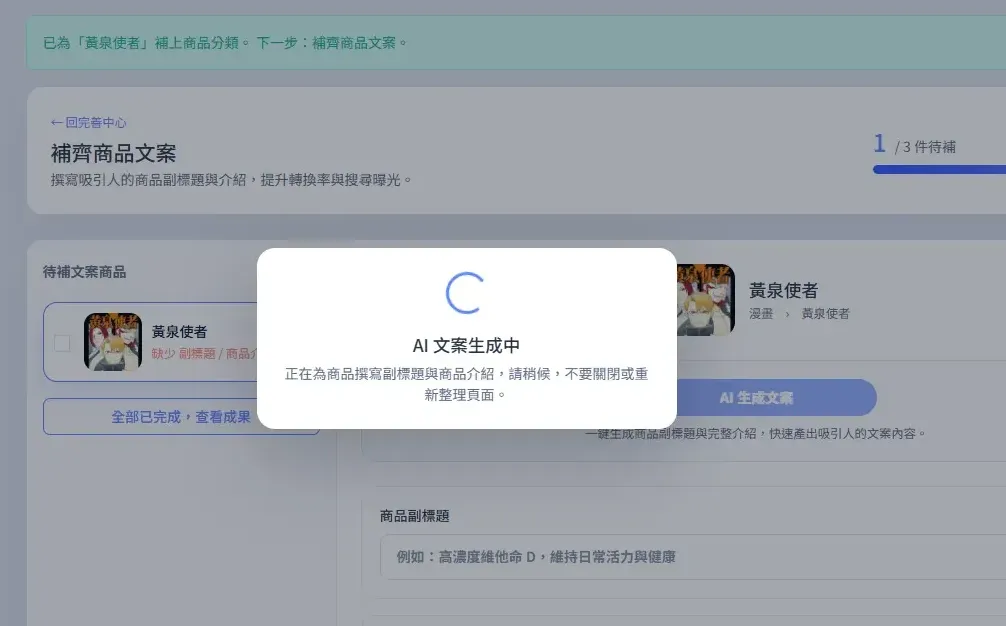Click the 一鍵生成商品副標題 helper text

tap(756, 434)
